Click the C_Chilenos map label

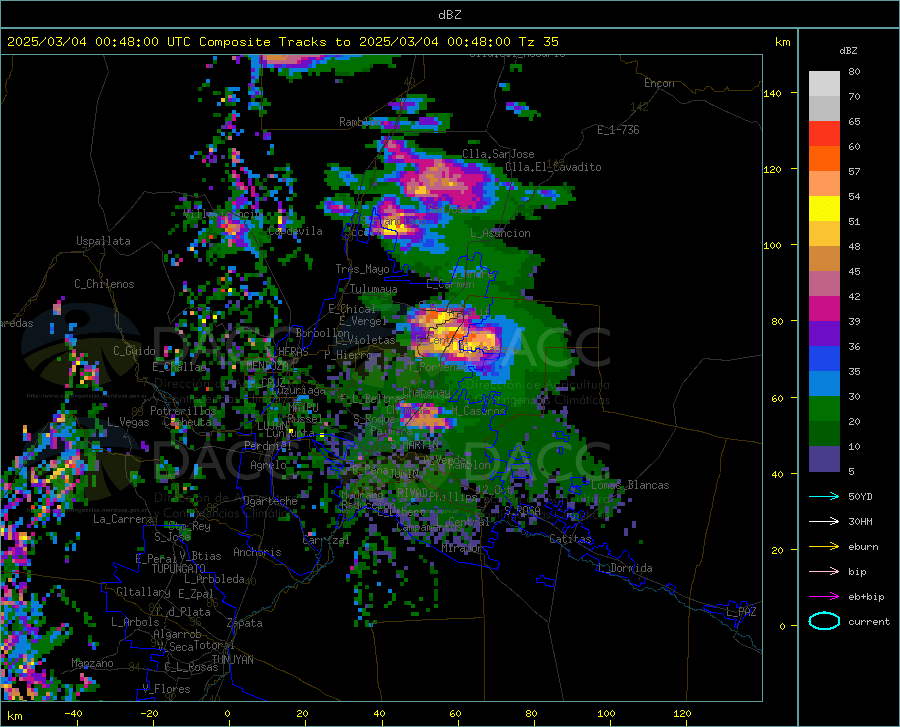[x=104, y=284]
